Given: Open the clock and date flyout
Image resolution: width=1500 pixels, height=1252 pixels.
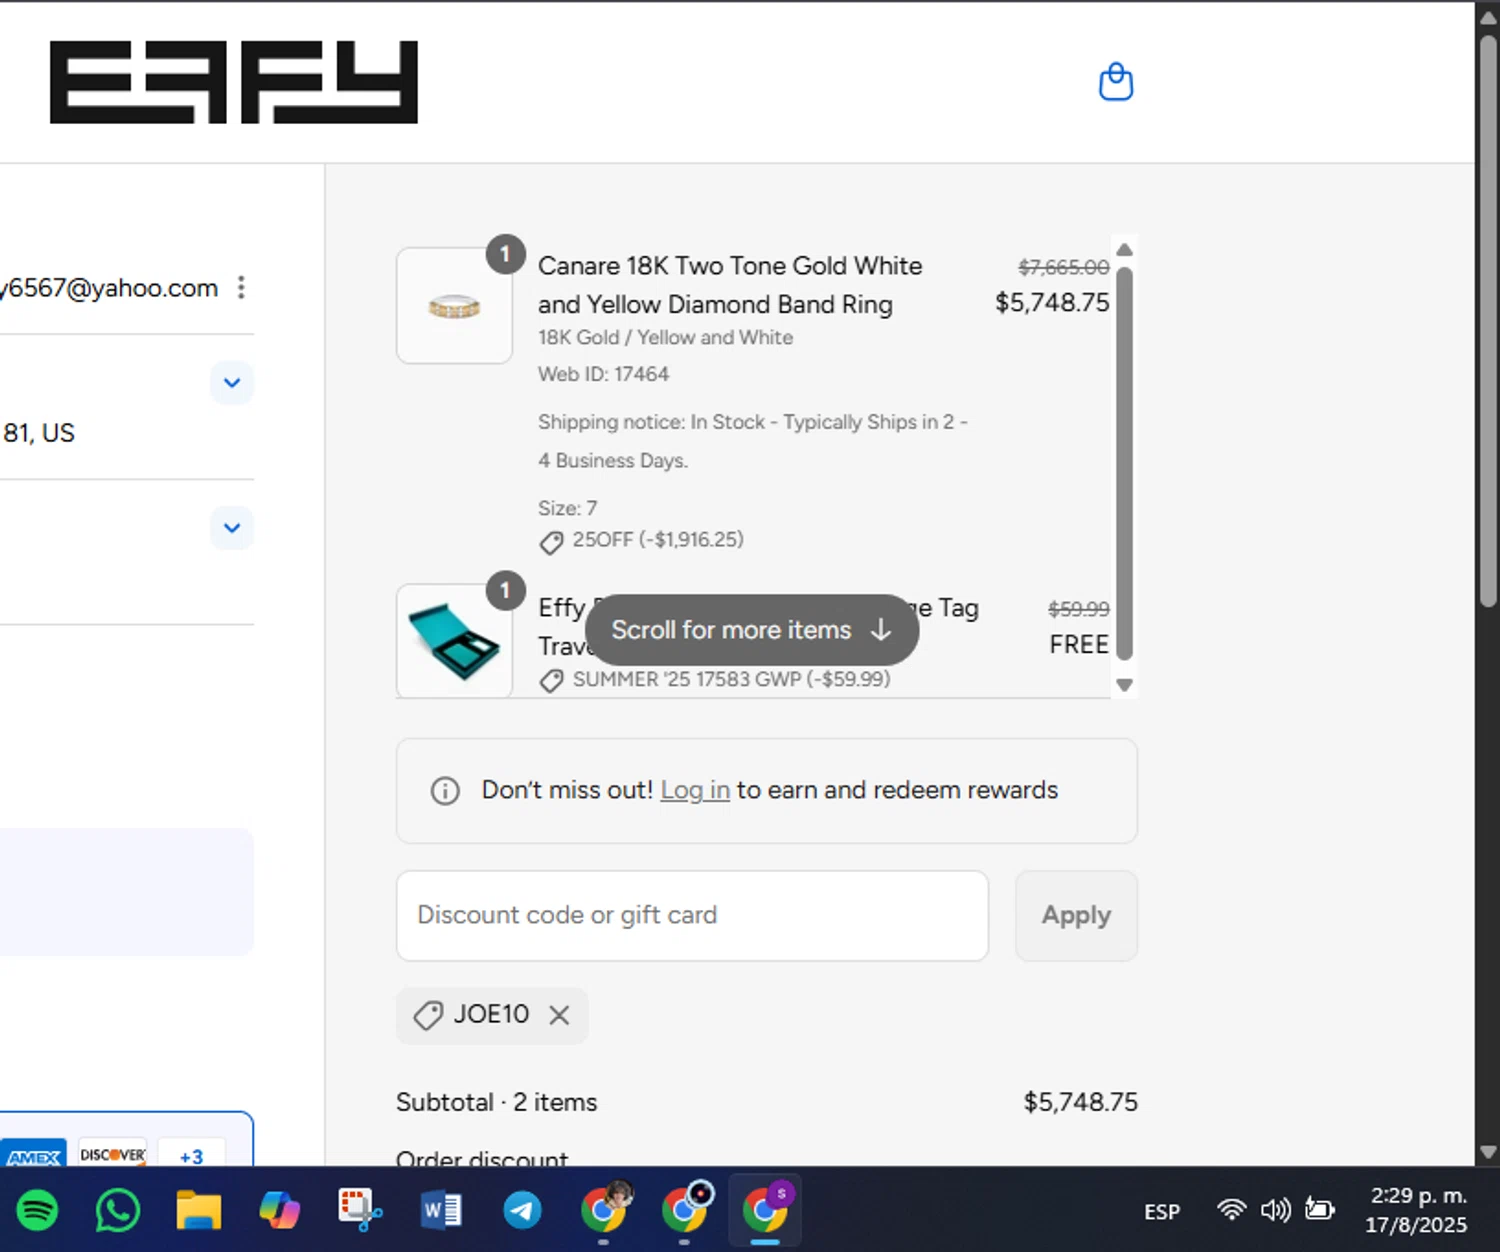Looking at the screenshot, I should (1416, 1210).
